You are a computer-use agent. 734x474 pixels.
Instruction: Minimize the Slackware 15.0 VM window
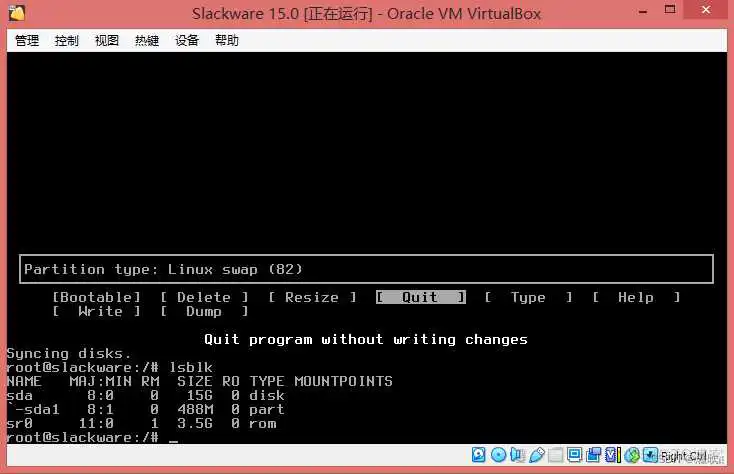(x=643, y=11)
